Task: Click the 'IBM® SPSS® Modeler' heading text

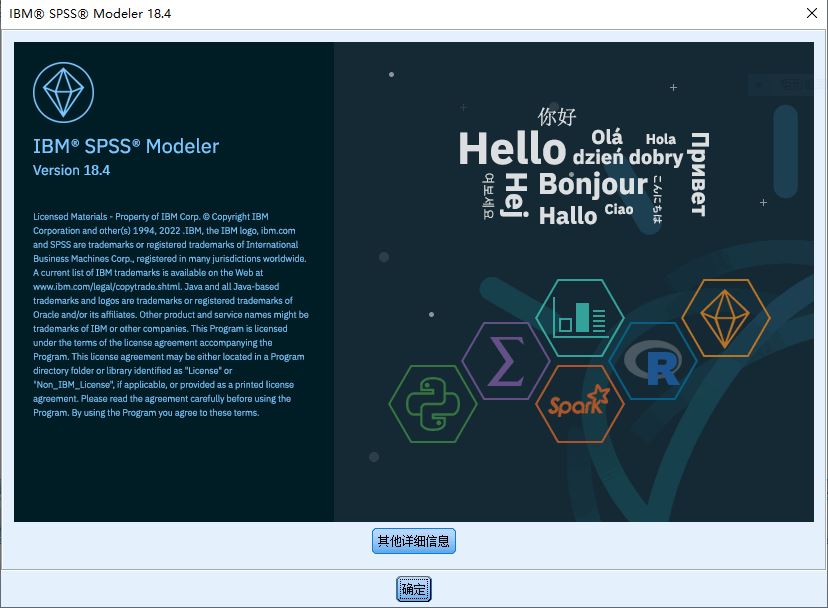Action: [126, 146]
